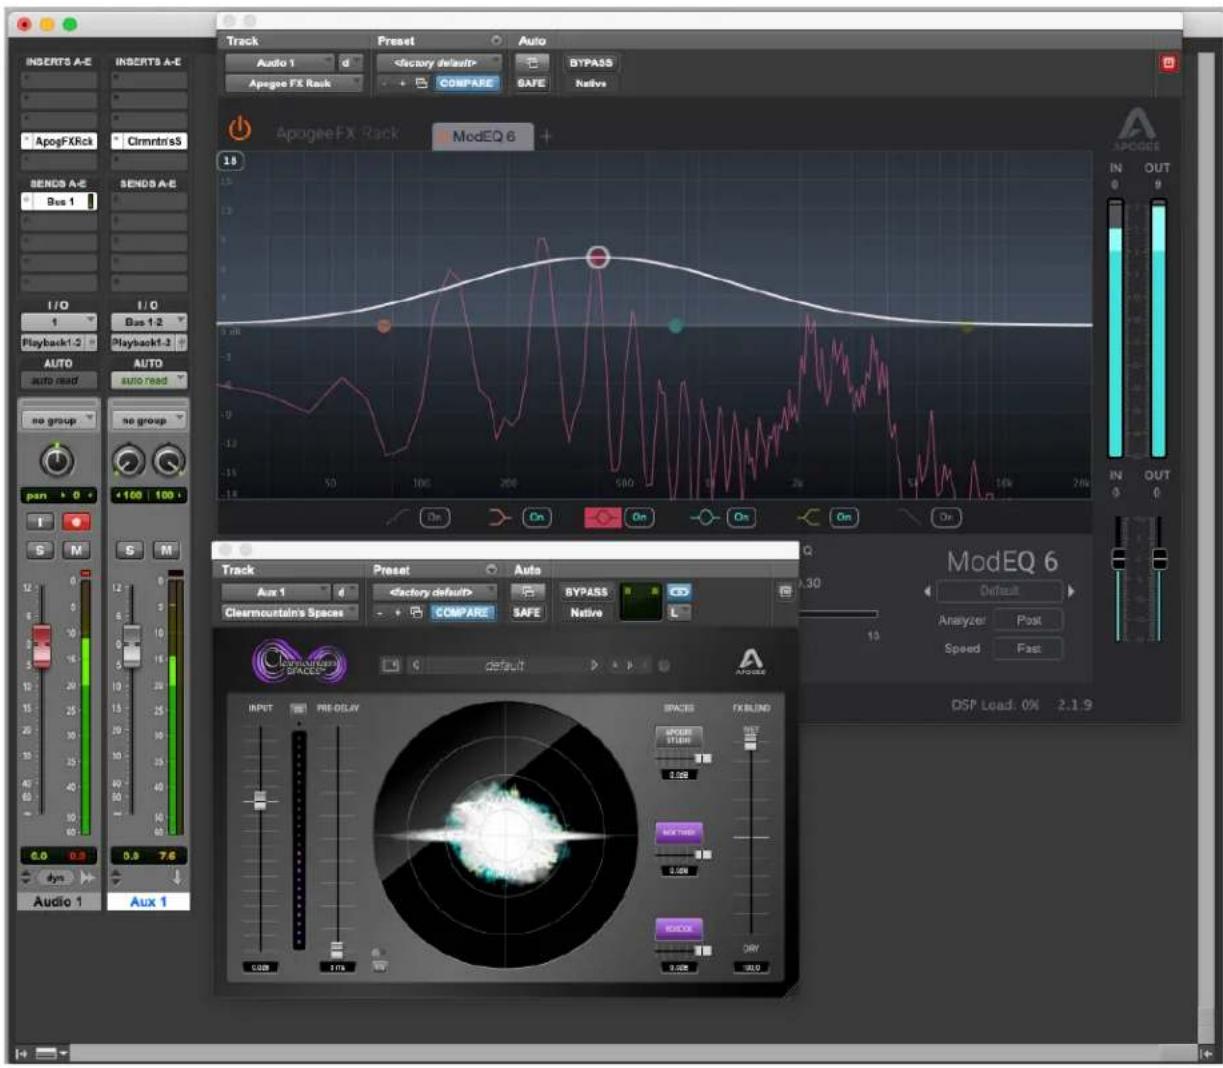Select the Audio 1 track name

[59, 902]
